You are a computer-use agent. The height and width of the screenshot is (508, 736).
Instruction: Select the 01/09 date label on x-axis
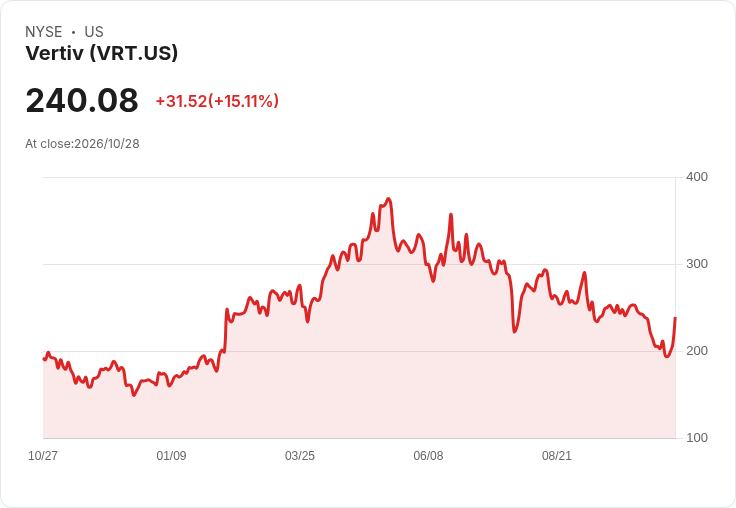(x=171, y=455)
